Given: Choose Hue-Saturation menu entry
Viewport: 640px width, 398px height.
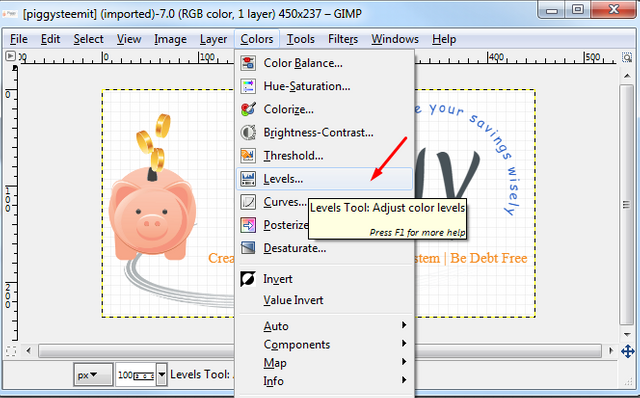Looking at the screenshot, I should click(x=325, y=86).
